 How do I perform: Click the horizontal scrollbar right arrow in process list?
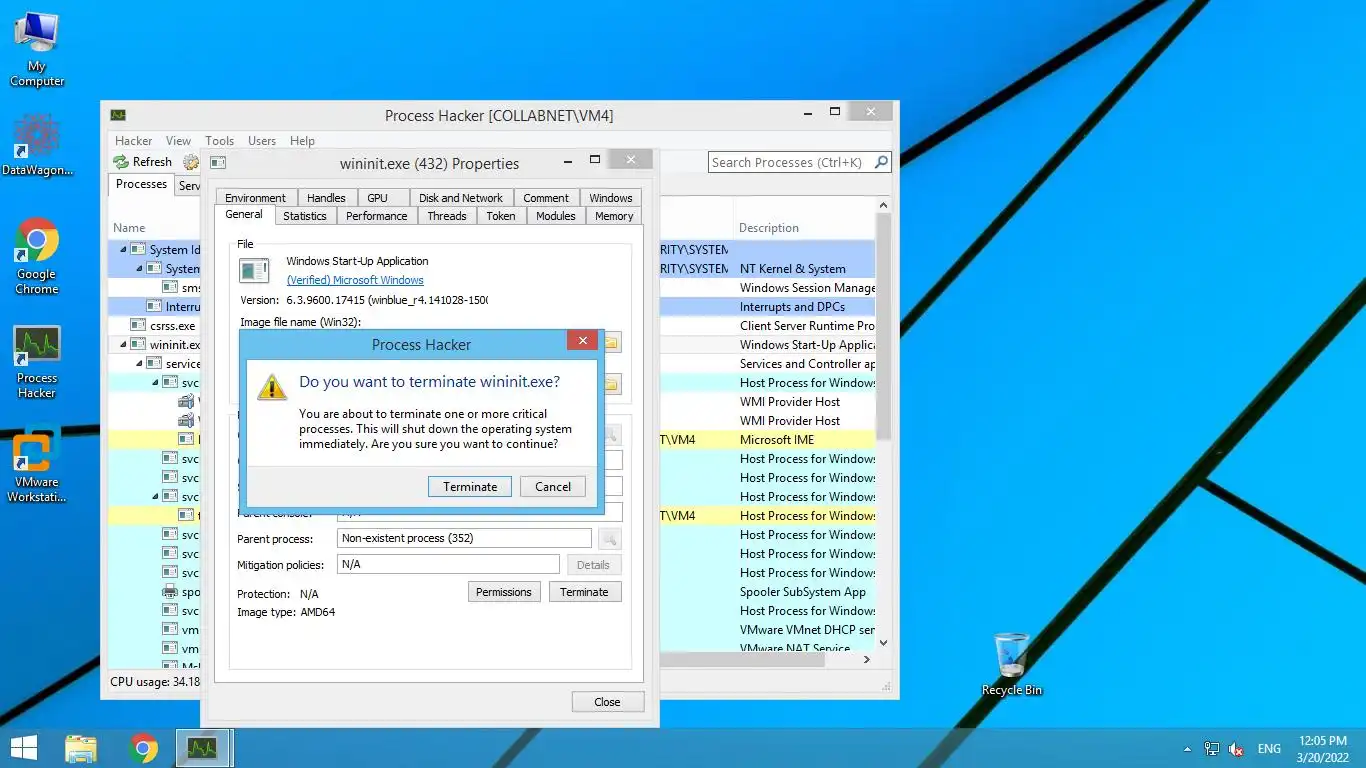[x=867, y=659]
